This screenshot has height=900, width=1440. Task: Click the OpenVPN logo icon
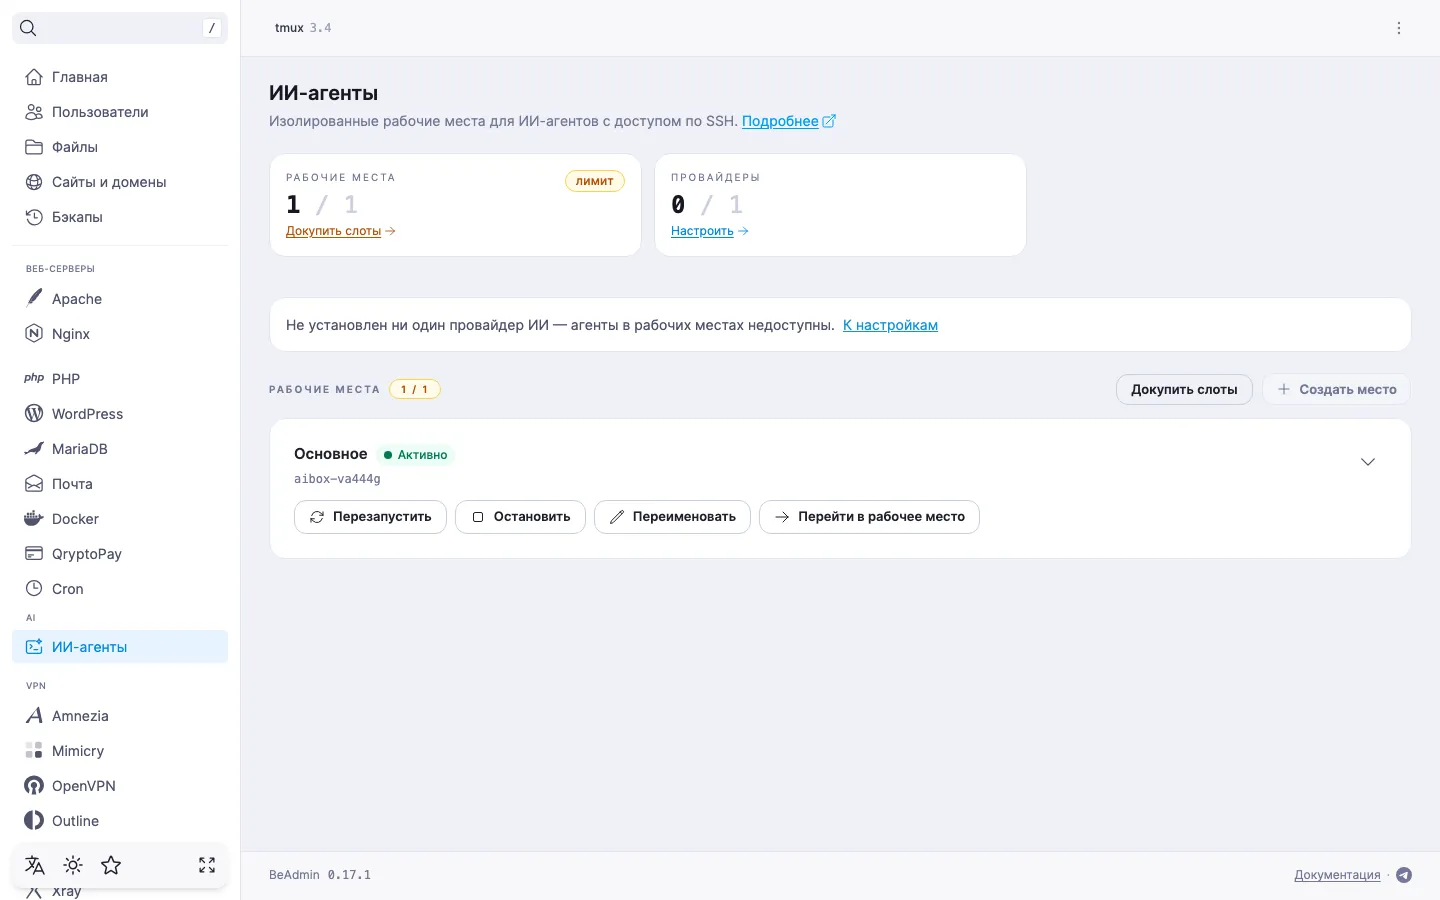coord(34,785)
